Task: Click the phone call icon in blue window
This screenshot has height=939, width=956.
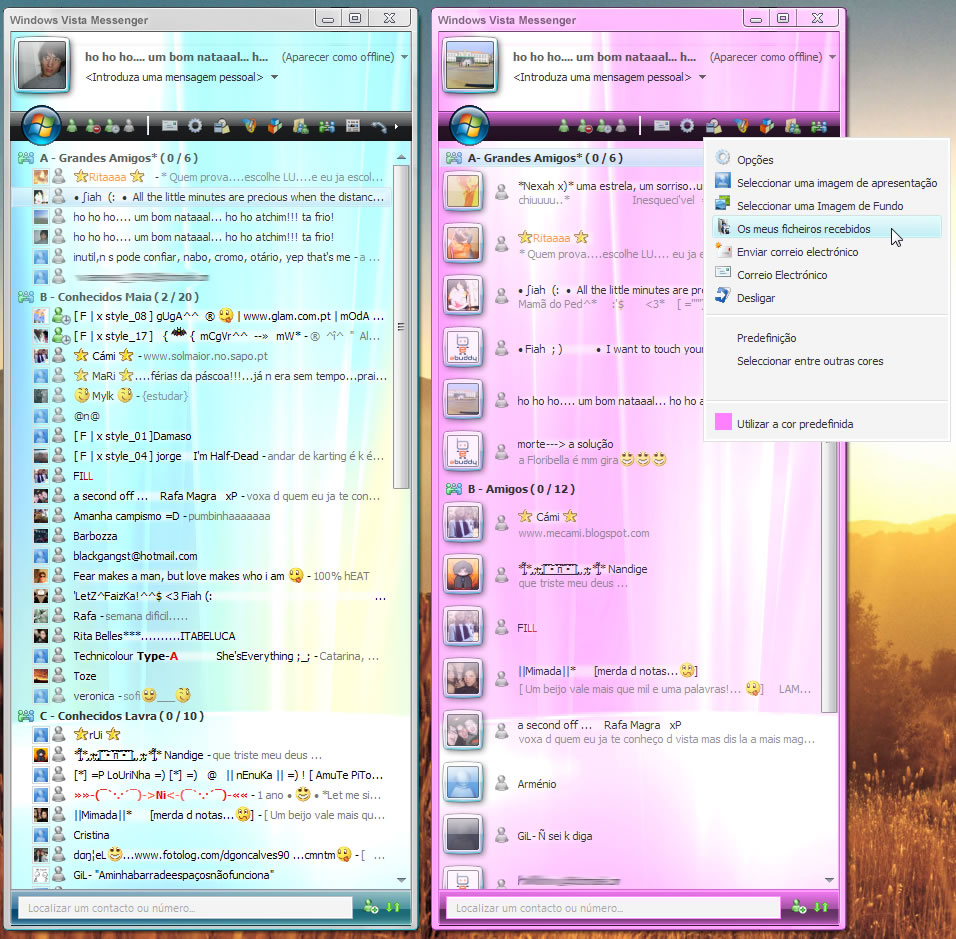Action: pyautogui.click(x=379, y=126)
